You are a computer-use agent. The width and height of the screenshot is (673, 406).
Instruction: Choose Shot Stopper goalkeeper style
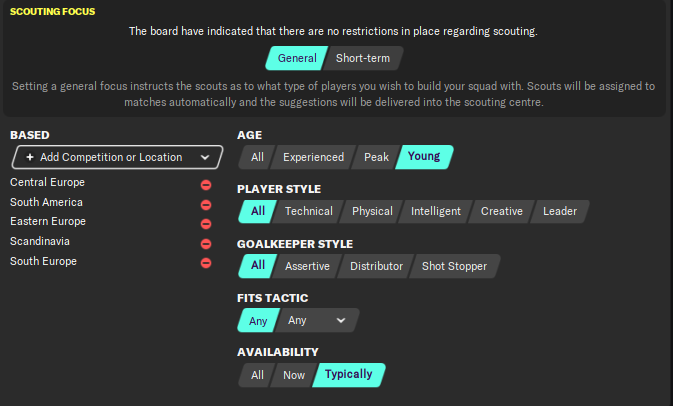[454, 266]
